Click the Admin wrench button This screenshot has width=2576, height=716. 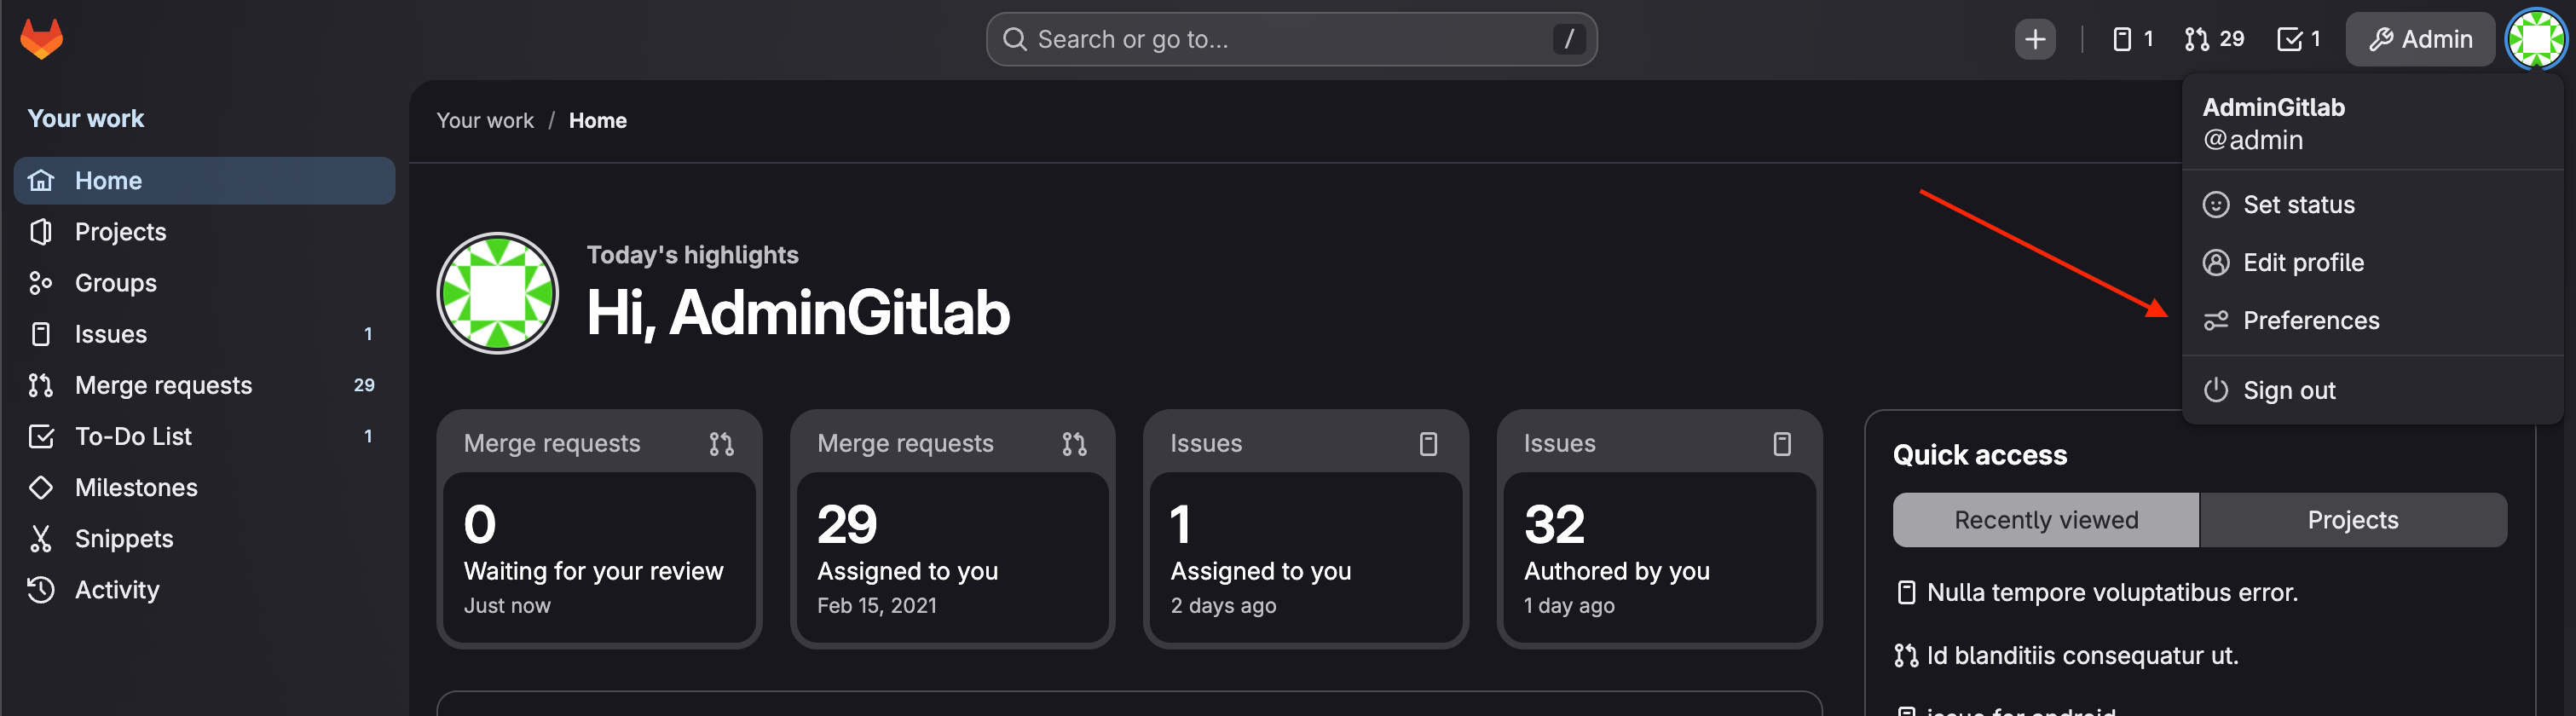(x=2420, y=39)
